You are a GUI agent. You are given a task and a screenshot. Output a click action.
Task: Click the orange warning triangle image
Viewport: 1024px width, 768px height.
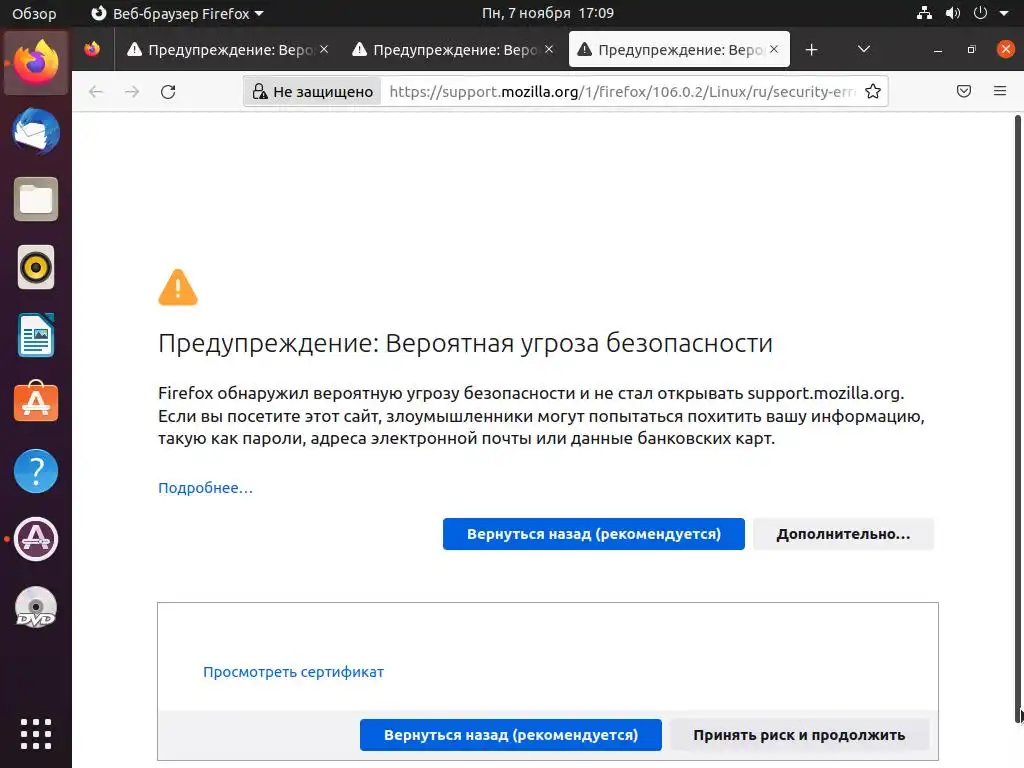(178, 287)
